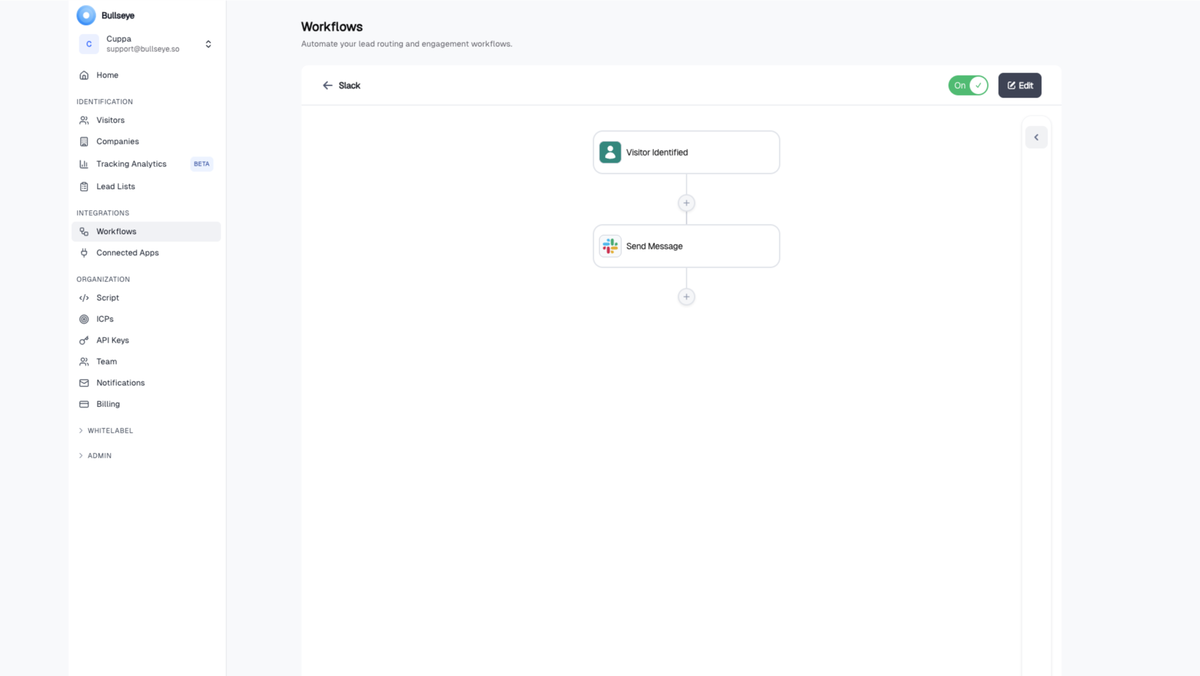Image resolution: width=1200 pixels, height=676 pixels.
Task: Expand the ADMIN section
Action: 97,455
